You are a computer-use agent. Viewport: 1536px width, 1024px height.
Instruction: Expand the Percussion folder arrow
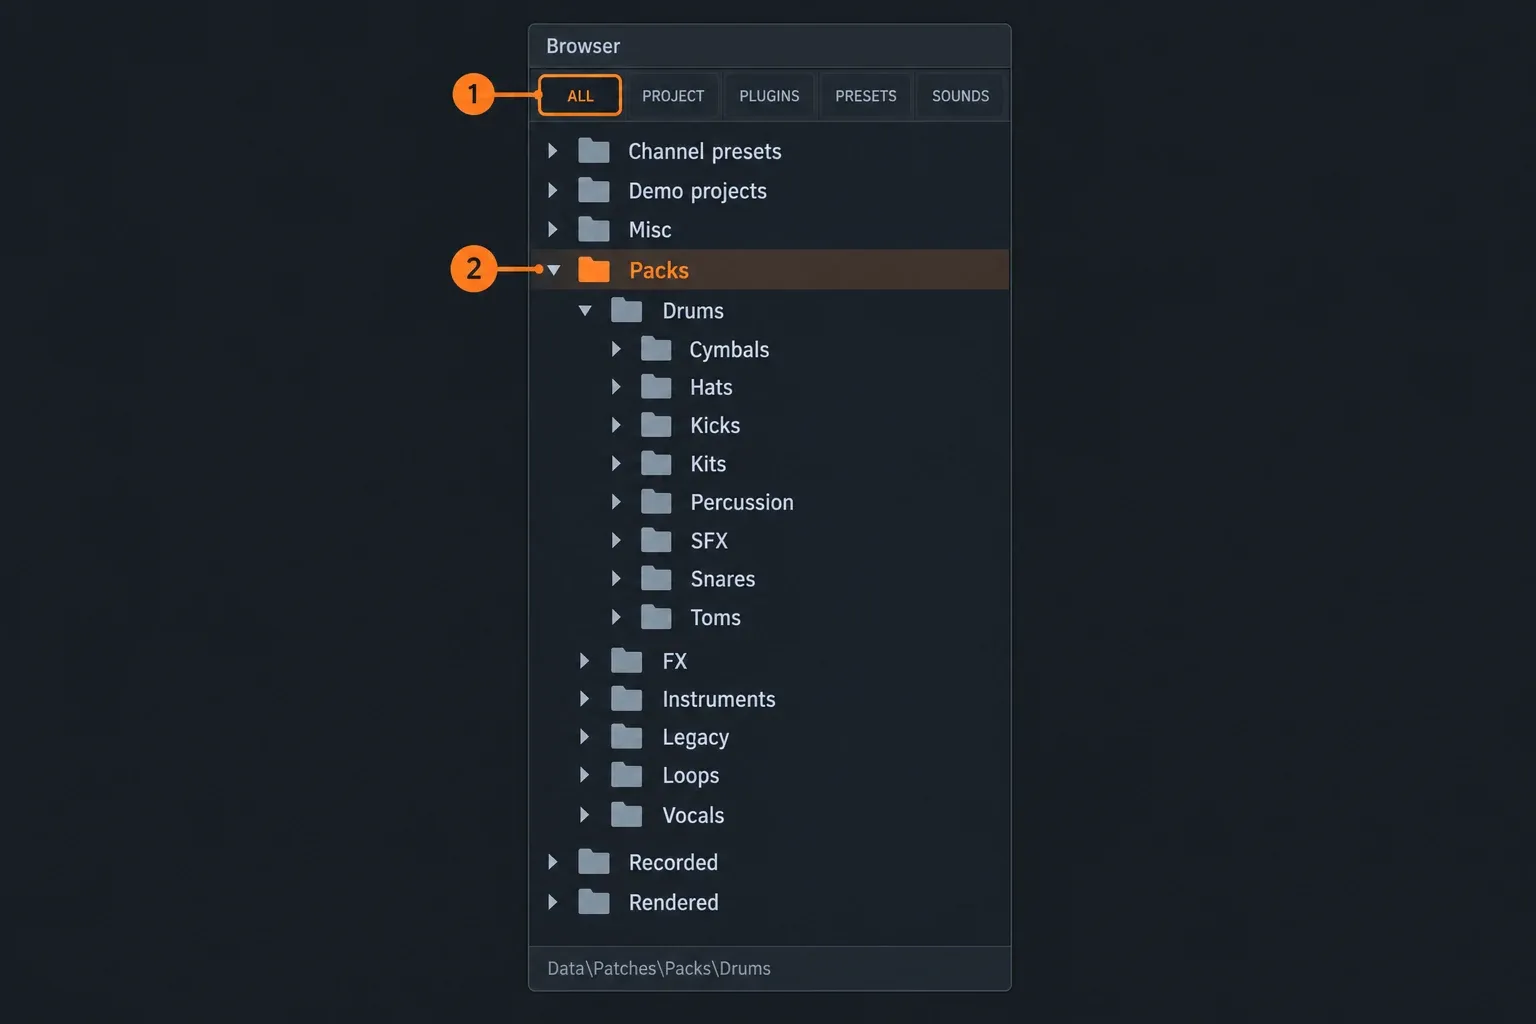616,502
